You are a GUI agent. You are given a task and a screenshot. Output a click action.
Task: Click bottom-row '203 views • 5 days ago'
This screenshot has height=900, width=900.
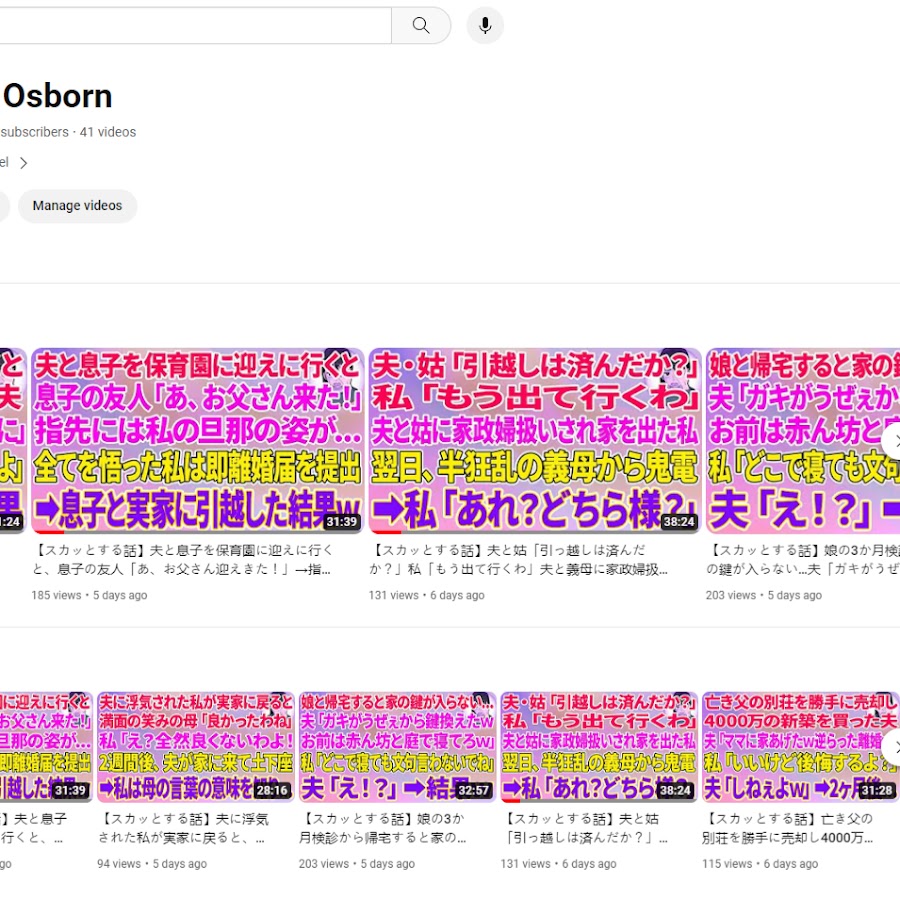coord(356,864)
